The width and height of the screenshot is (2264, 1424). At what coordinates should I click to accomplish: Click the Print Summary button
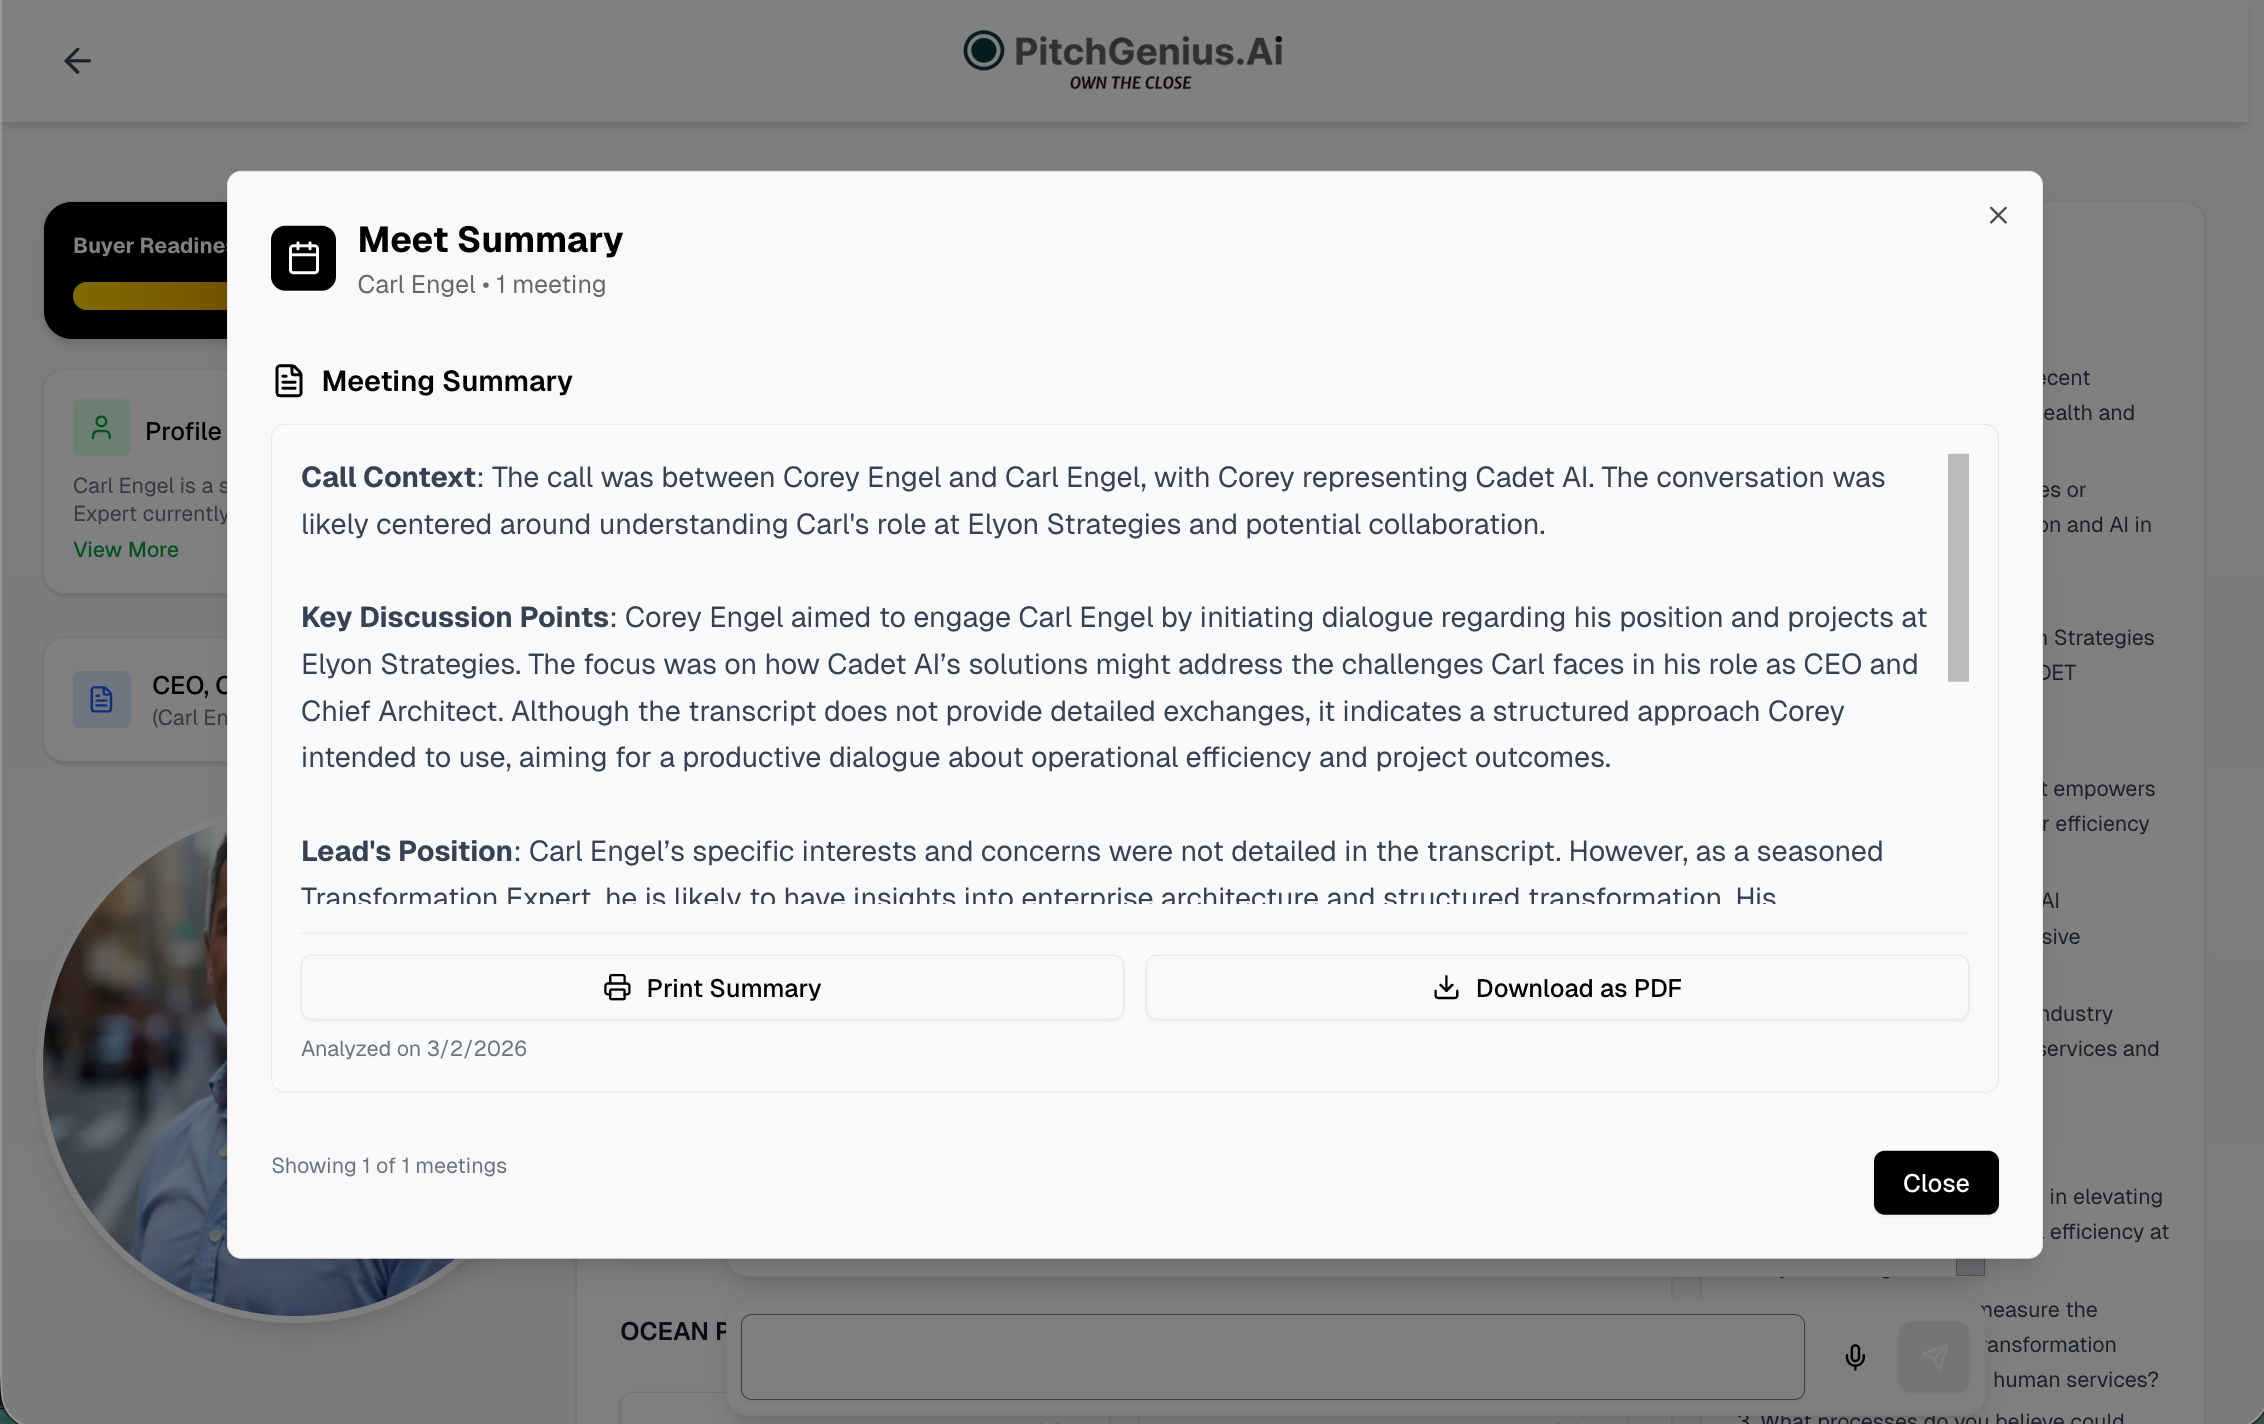coord(712,988)
